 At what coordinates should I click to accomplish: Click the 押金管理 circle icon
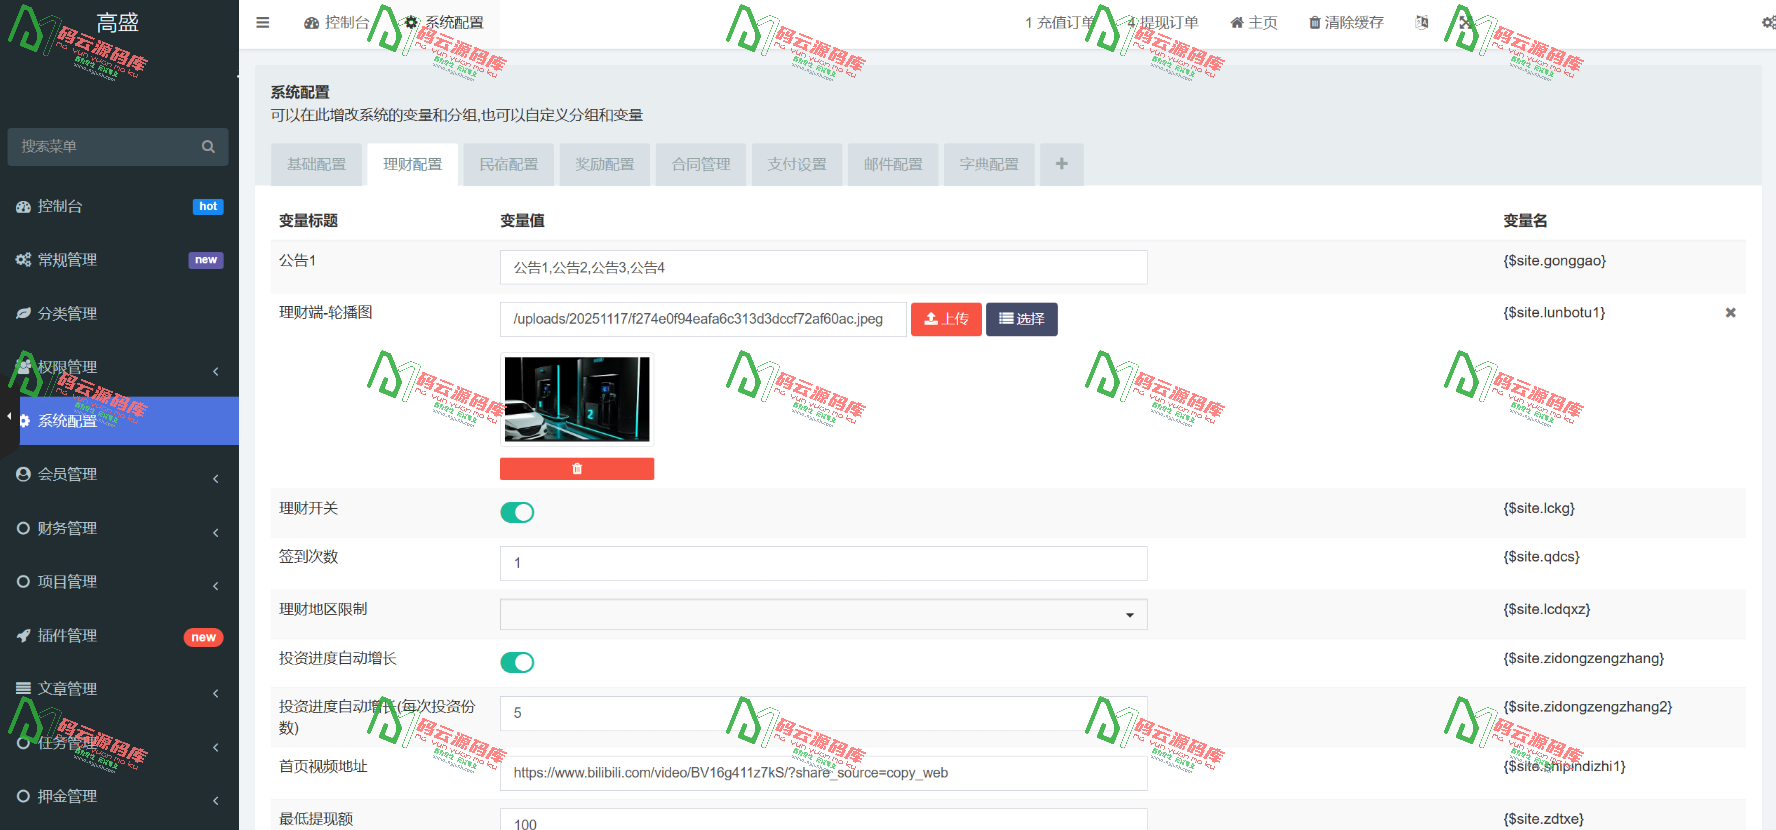pos(23,796)
